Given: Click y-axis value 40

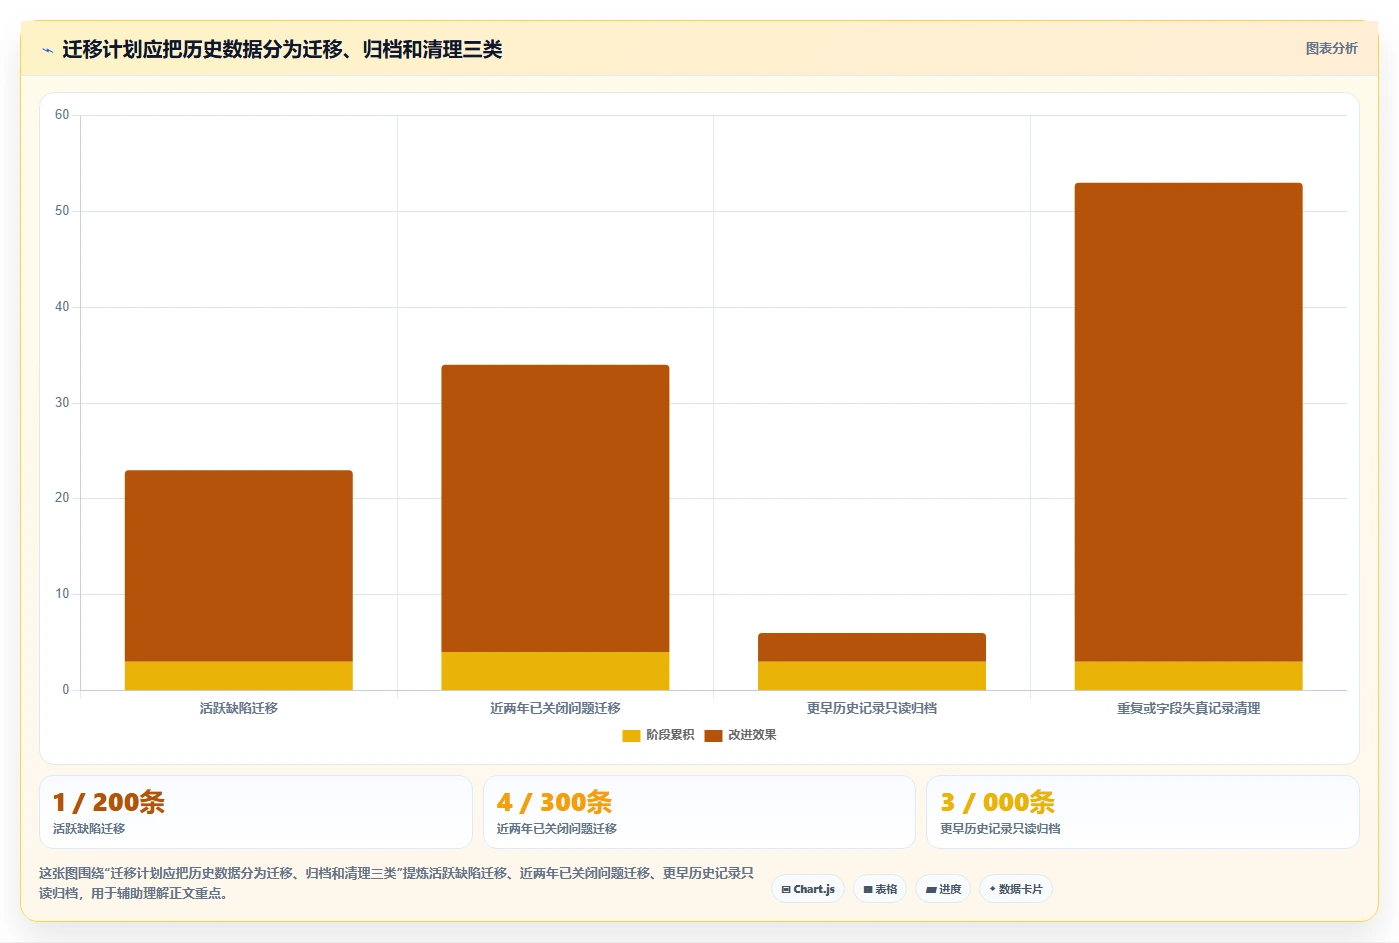Looking at the screenshot, I should click(62, 307).
